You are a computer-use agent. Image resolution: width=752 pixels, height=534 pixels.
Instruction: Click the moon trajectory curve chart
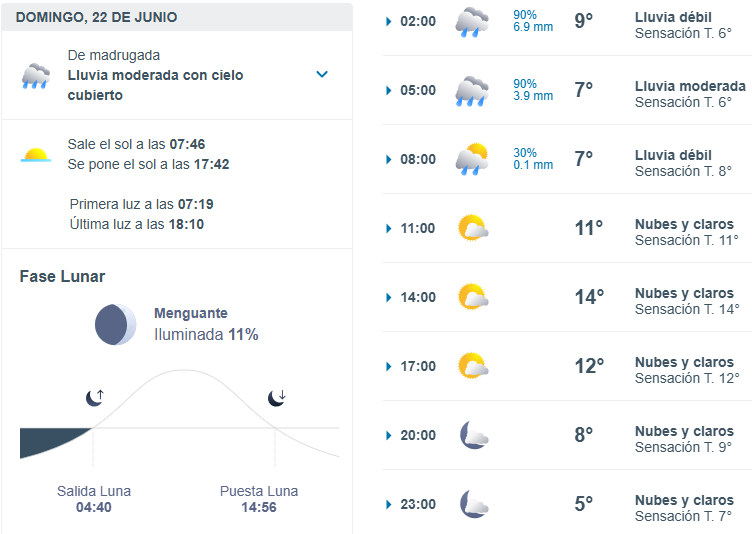[179, 417]
